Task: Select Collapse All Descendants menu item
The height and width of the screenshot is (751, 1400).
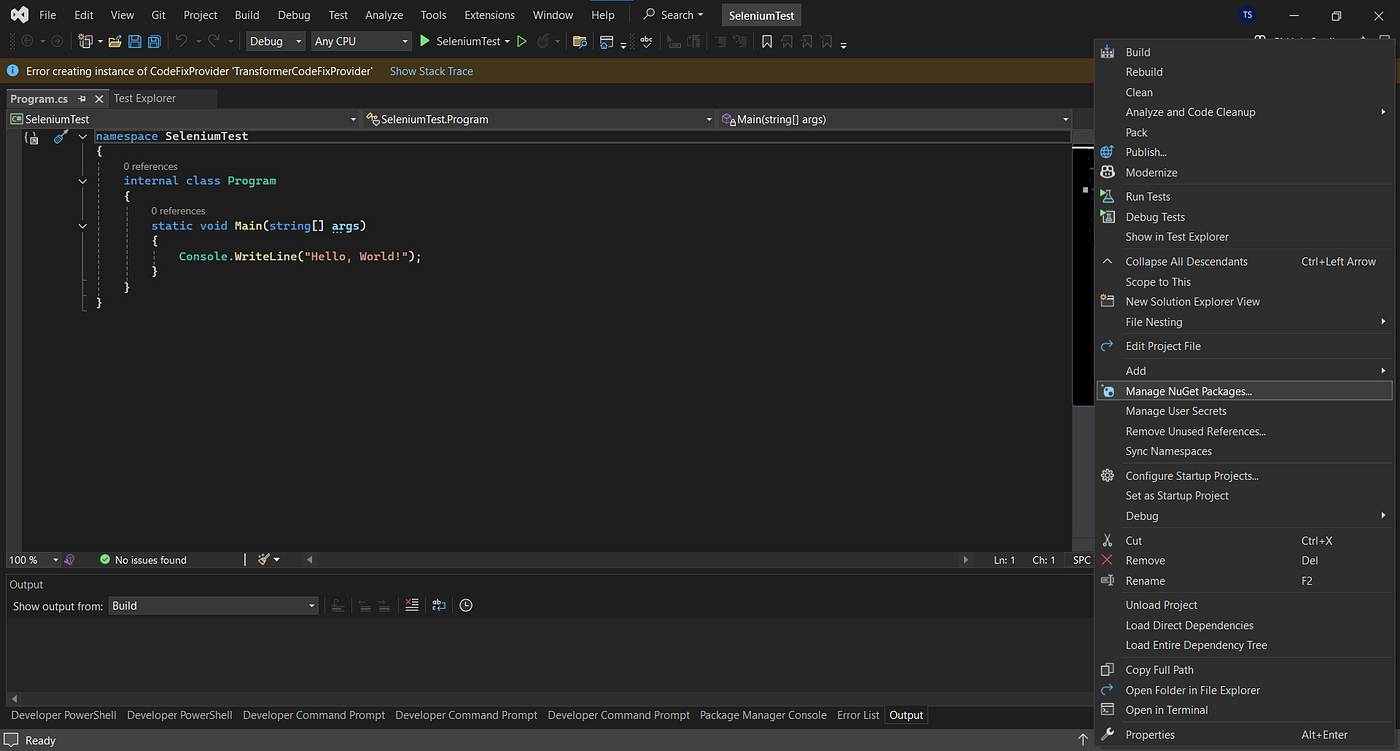Action: click(x=1244, y=261)
